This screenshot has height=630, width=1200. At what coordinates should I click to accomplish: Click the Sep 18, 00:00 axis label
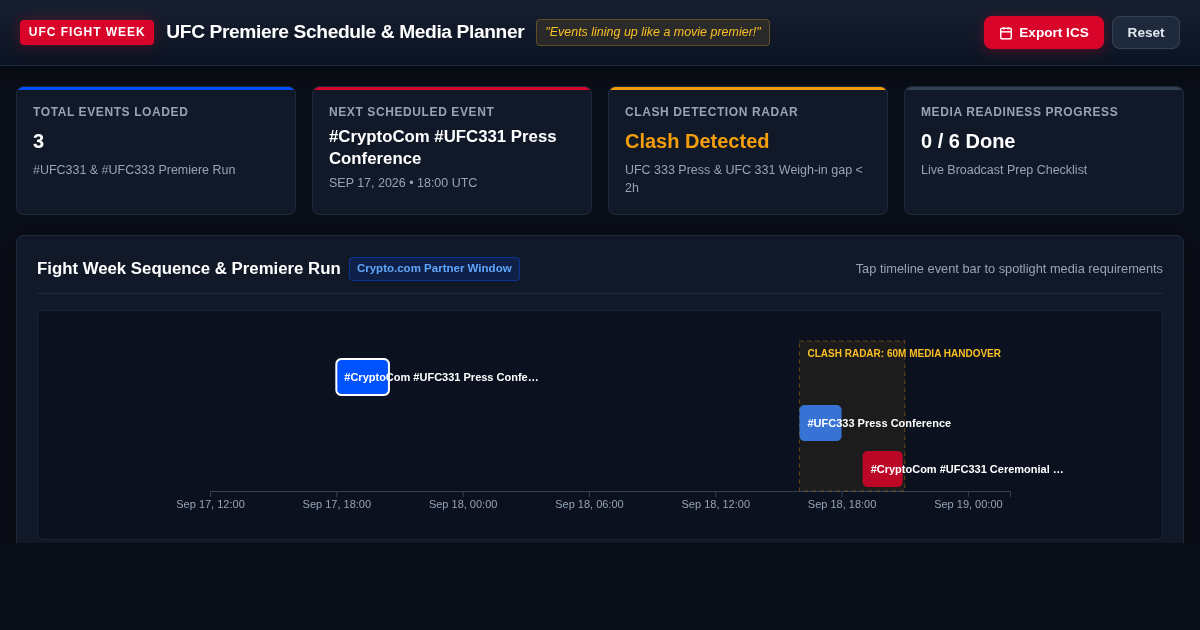tap(463, 504)
